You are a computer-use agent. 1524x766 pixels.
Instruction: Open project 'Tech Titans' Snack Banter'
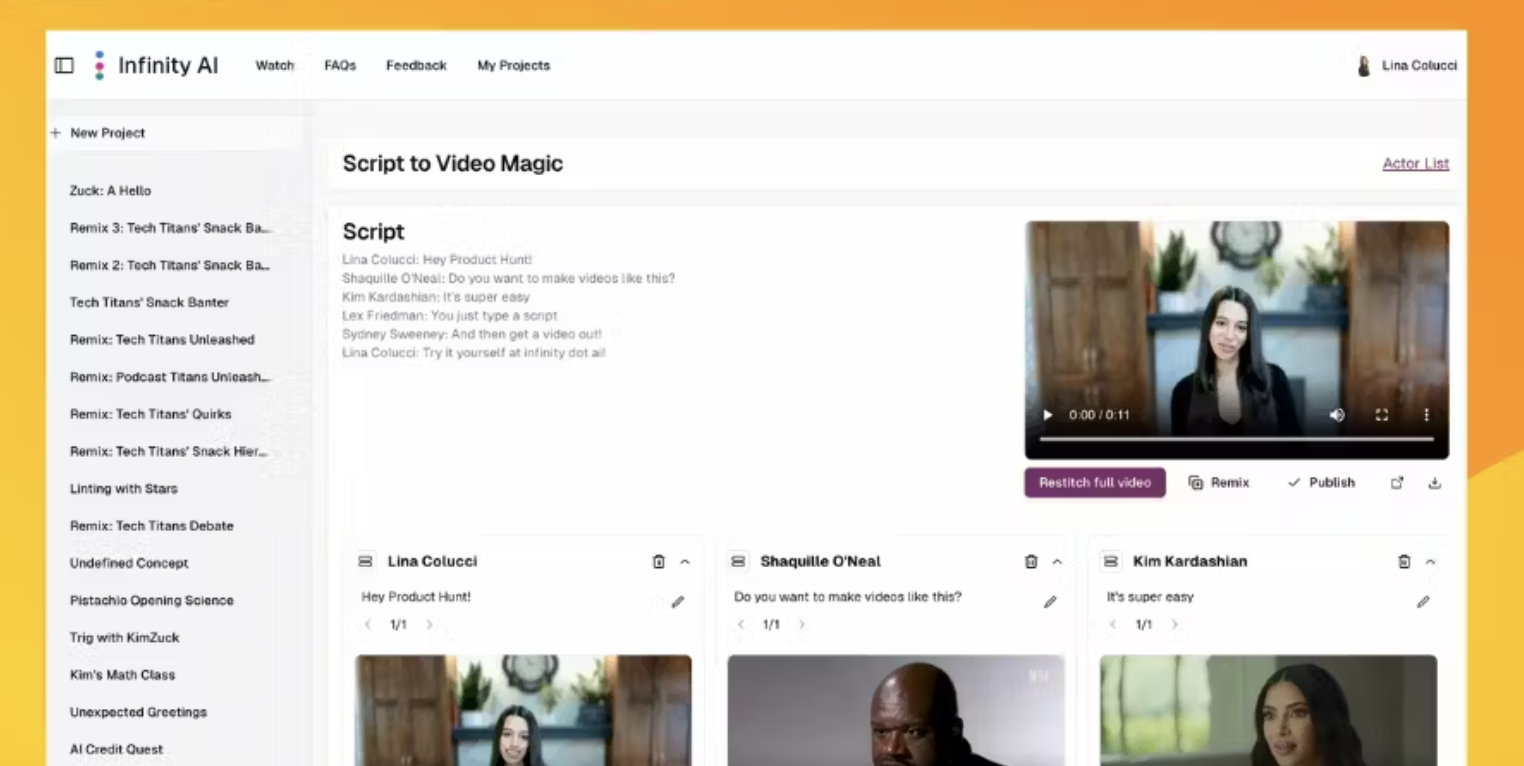(x=149, y=302)
